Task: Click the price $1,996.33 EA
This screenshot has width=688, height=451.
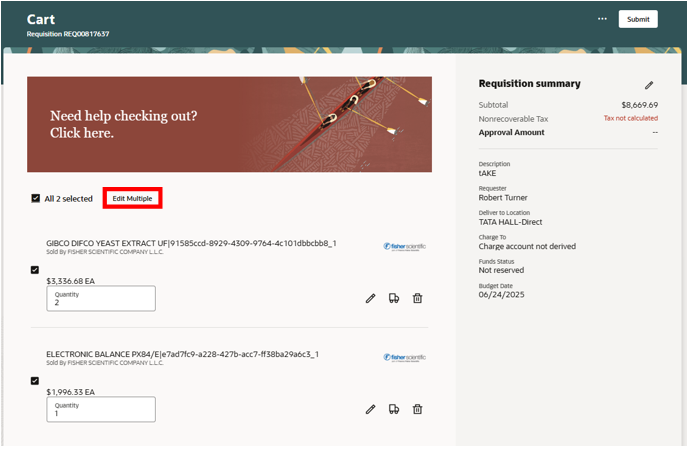Action: coord(71,392)
